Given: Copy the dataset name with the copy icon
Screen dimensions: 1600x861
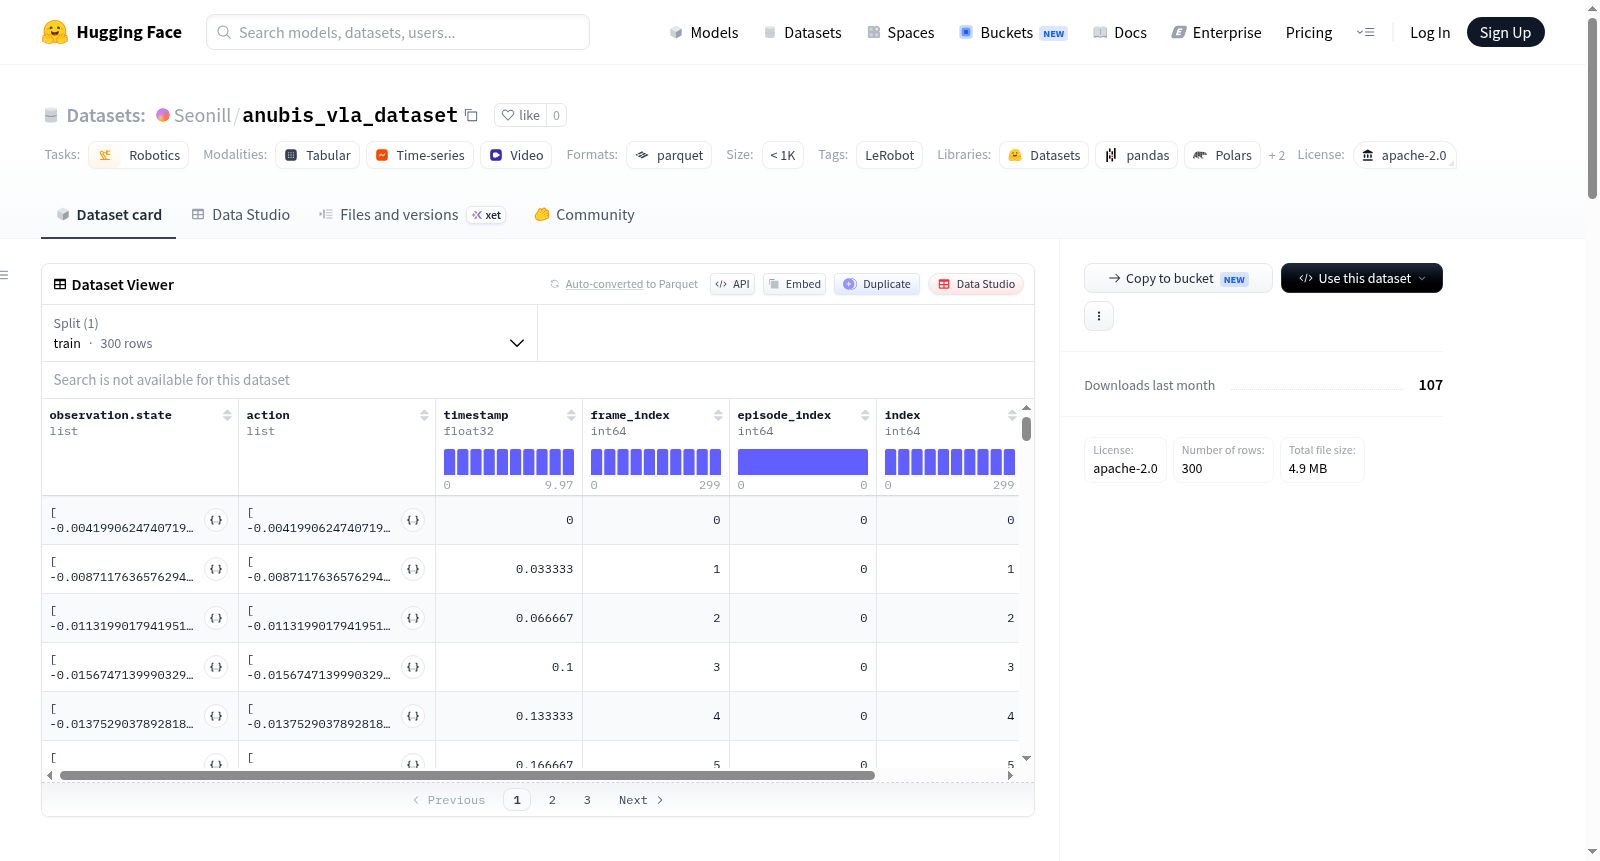Looking at the screenshot, I should click(471, 115).
